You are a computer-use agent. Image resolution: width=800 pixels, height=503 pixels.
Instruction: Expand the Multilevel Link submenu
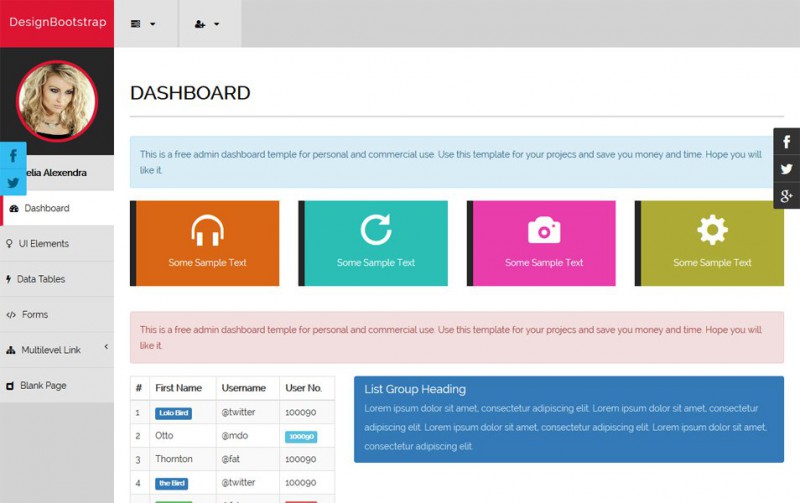pyautogui.click(x=57, y=350)
